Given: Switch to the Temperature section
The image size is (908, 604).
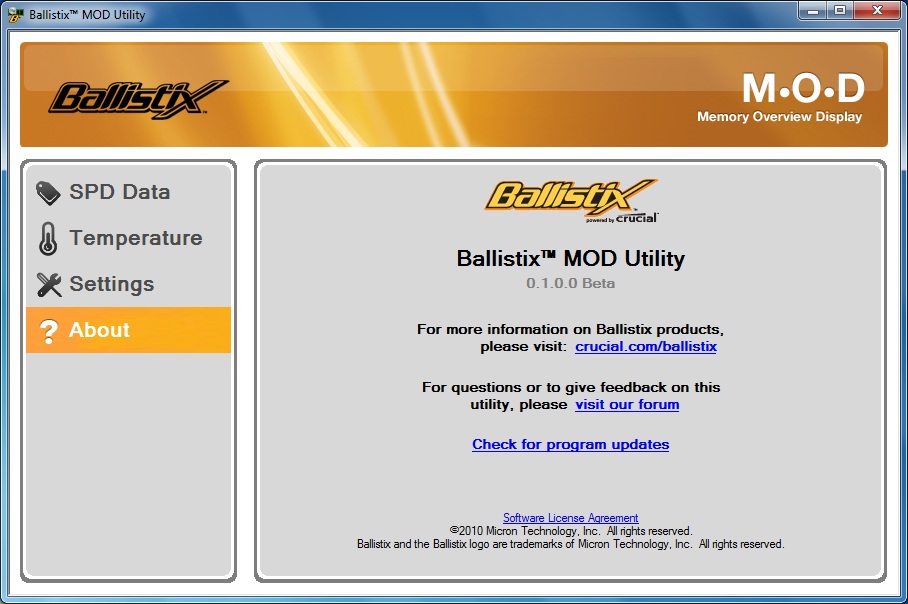Looking at the screenshot, I should [x=129, y=238].
